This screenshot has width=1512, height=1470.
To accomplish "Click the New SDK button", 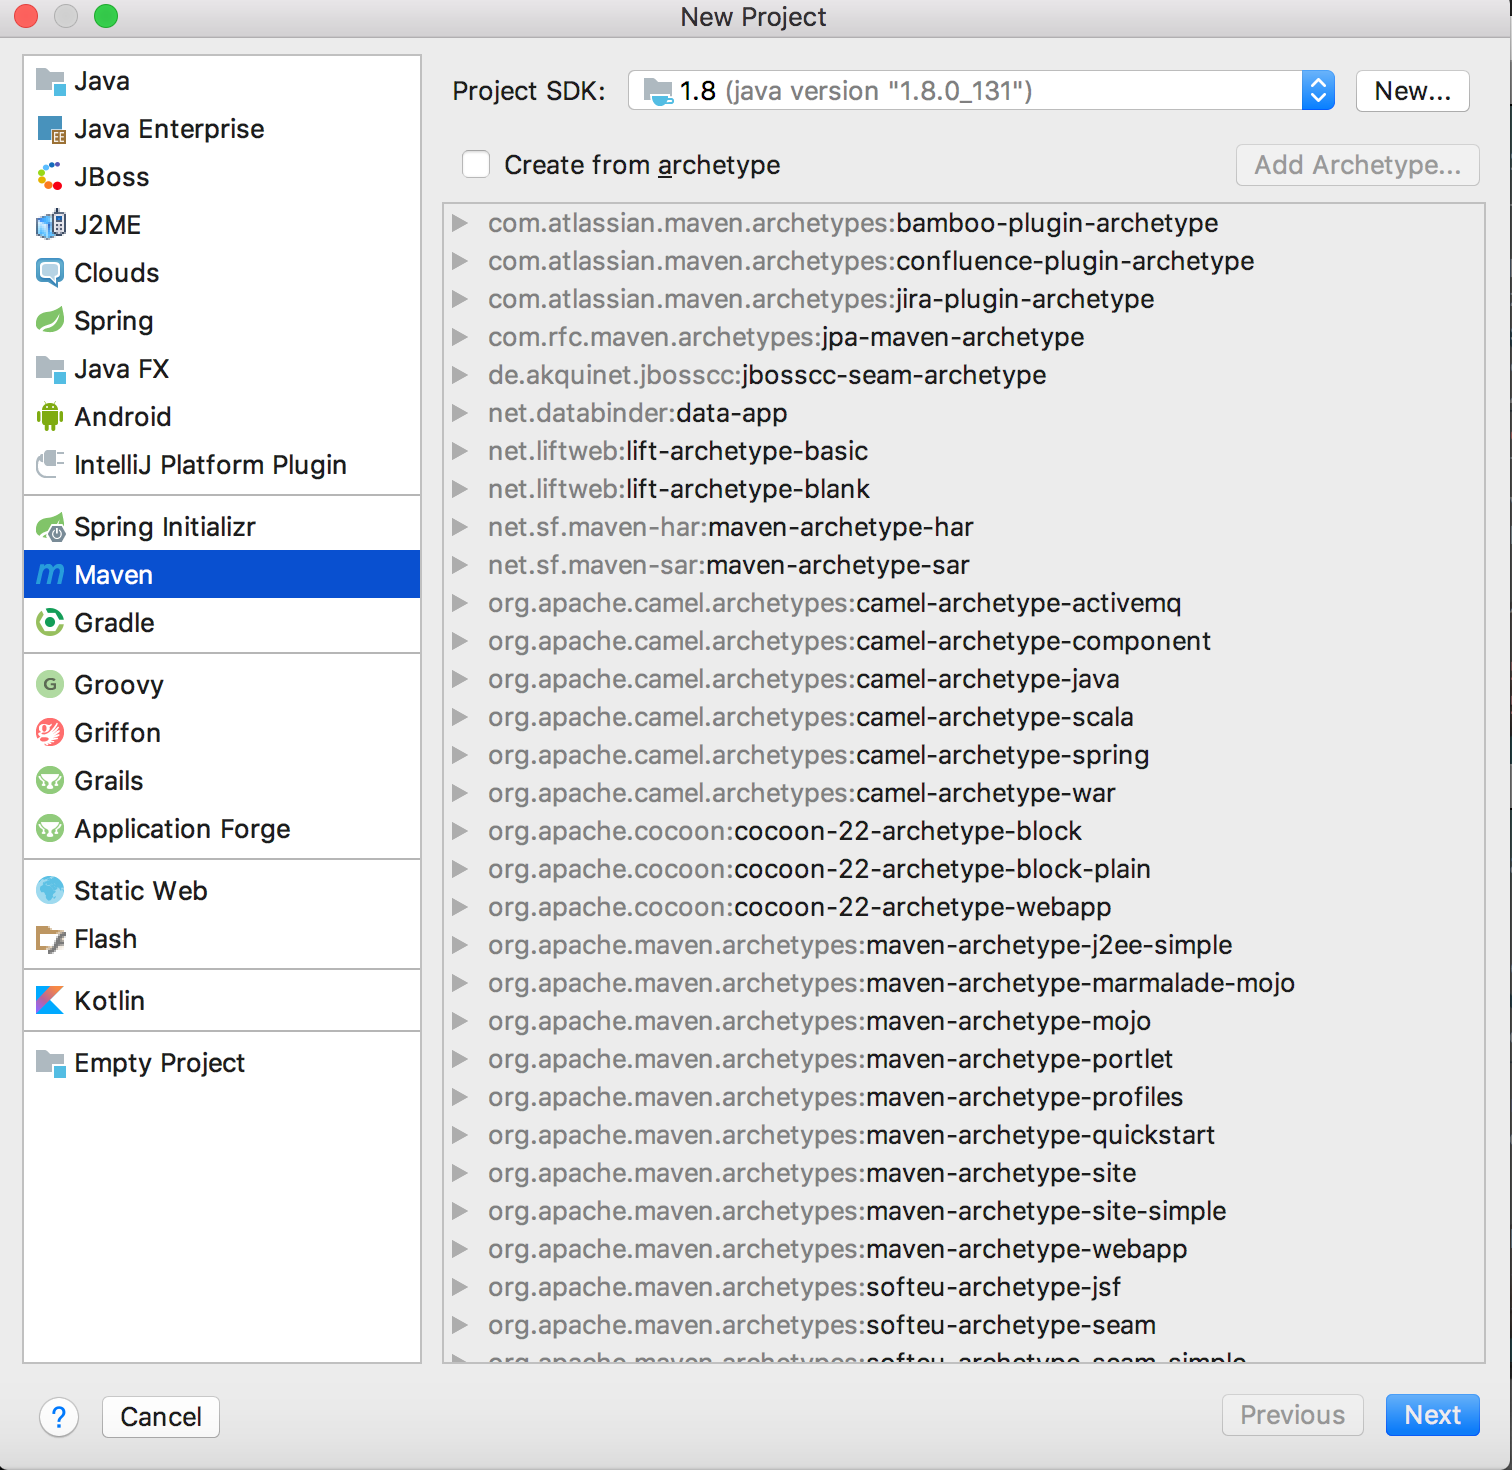I will point(1411,90).
